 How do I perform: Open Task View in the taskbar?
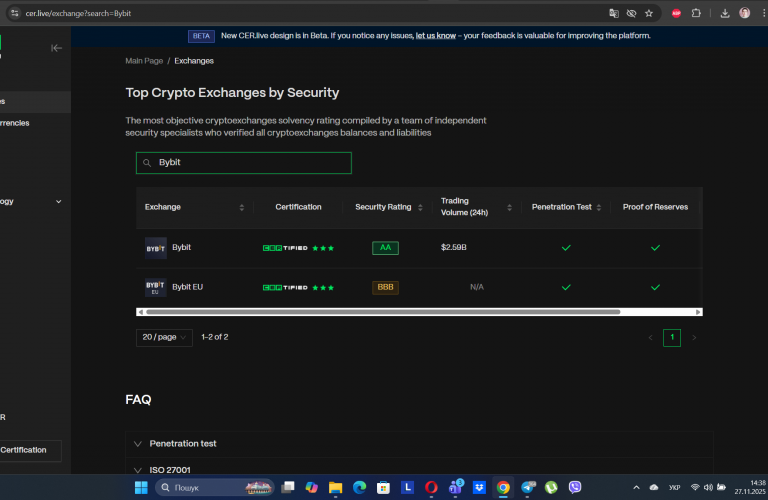tap(288, 487)
